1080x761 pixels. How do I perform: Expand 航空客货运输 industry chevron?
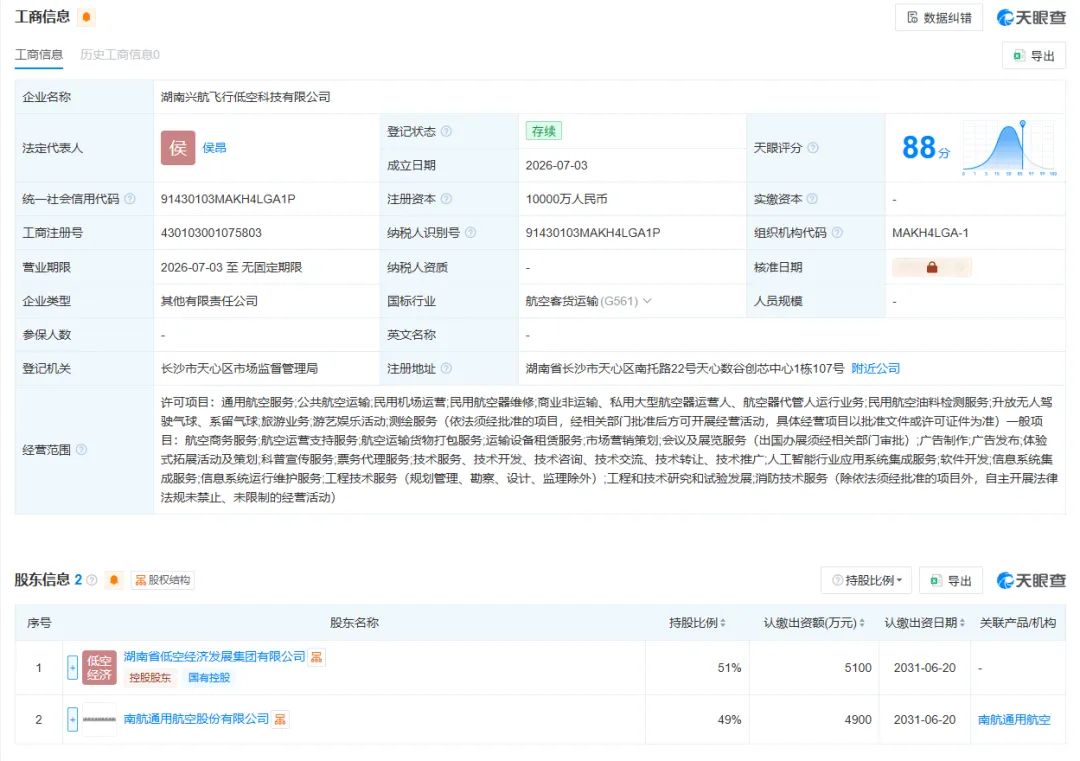point(647,301)
